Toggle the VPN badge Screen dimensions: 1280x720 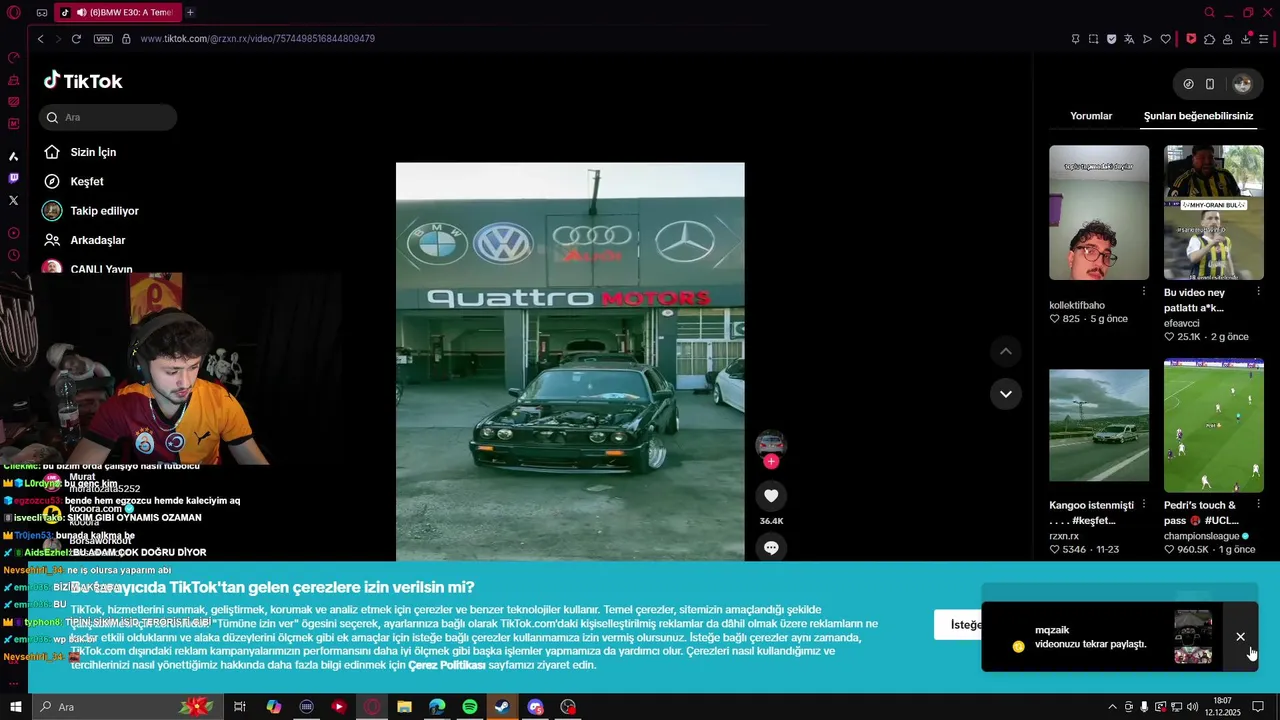pos(103,39)
